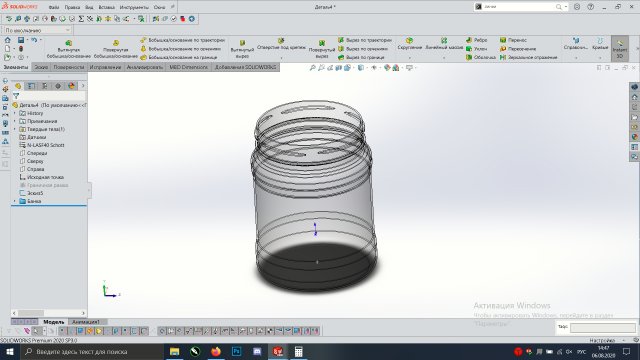640x360 pixels.
Task: Switch to the Поверхности tab
Action: pyautogui.click(x=68, y=67)
